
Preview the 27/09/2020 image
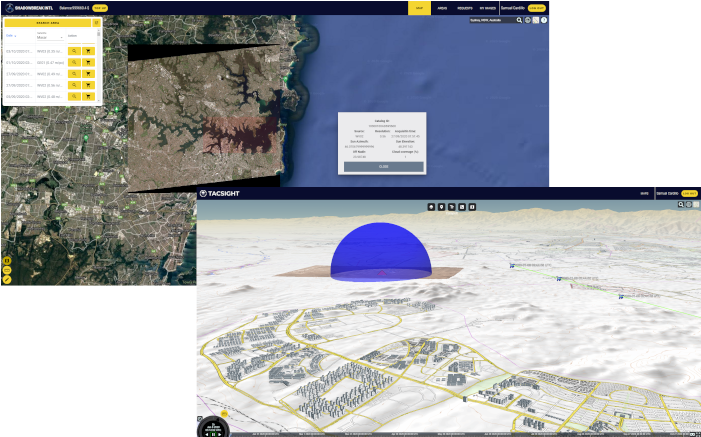coord(74,74)
